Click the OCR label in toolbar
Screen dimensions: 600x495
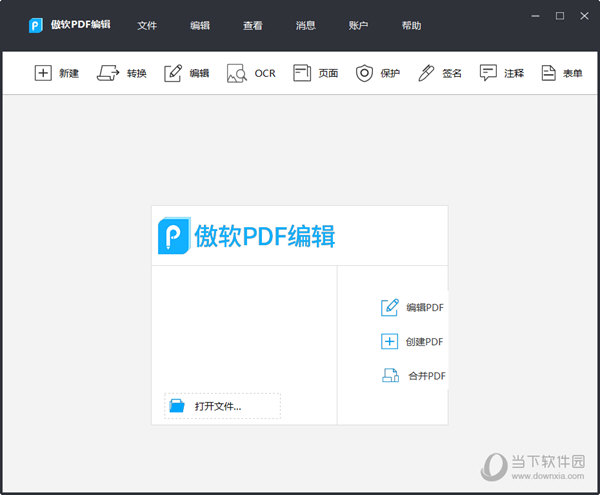click(265, 73)
